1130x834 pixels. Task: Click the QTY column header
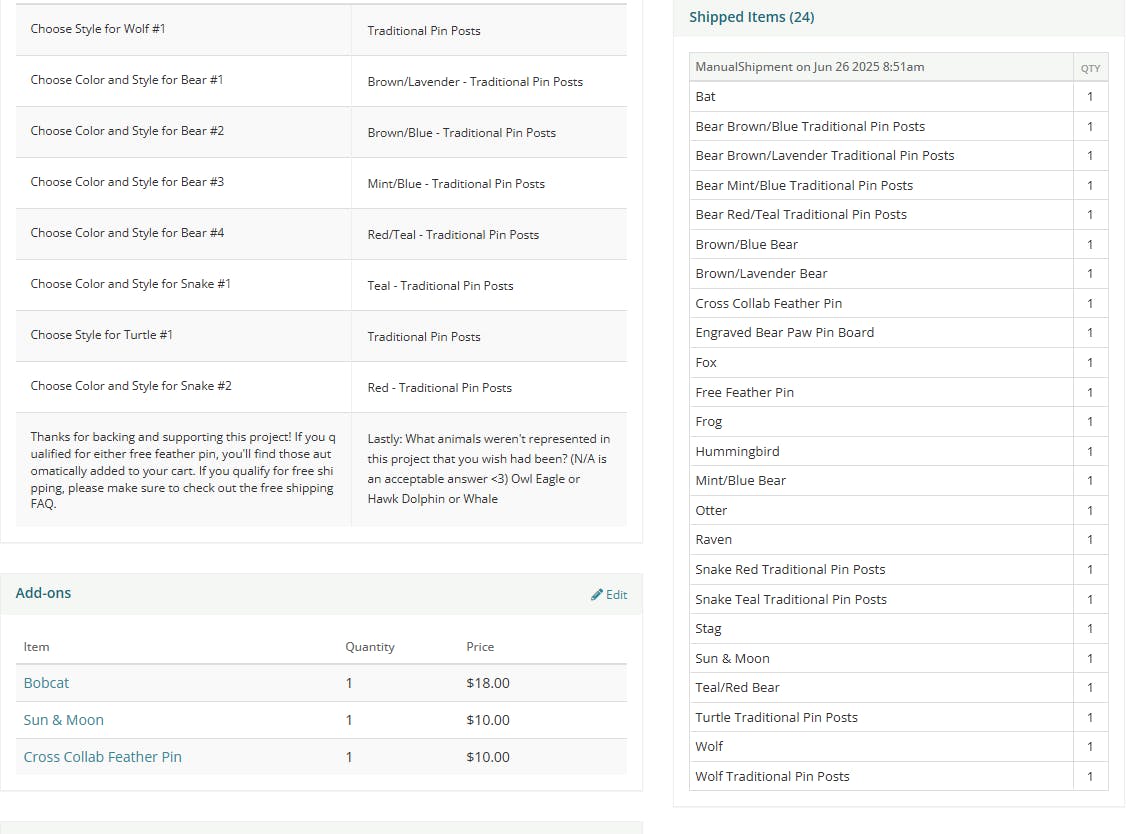point(1090,68)
